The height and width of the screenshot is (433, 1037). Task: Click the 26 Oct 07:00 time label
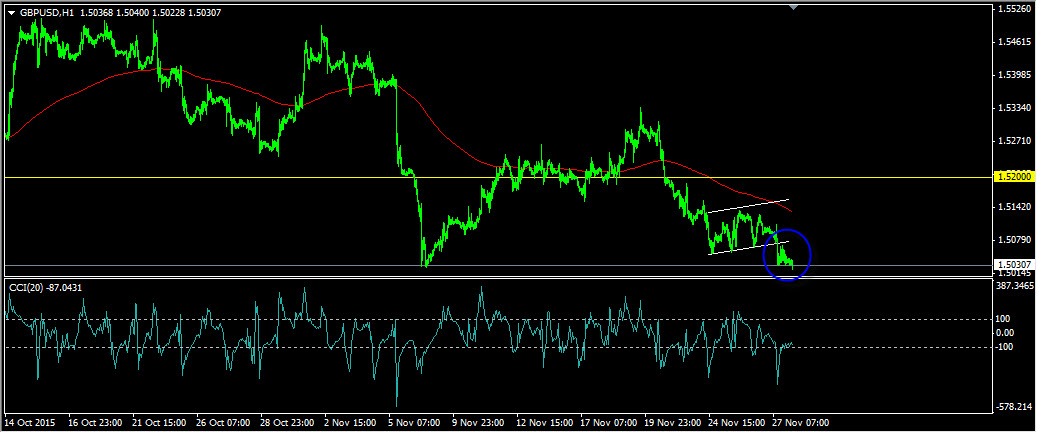224,422
